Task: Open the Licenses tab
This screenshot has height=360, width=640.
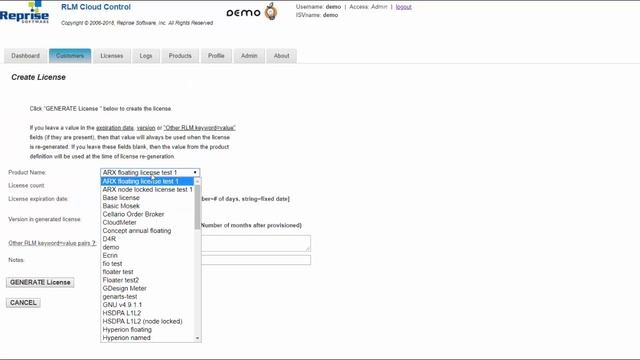Action: (x=112, y=56)
